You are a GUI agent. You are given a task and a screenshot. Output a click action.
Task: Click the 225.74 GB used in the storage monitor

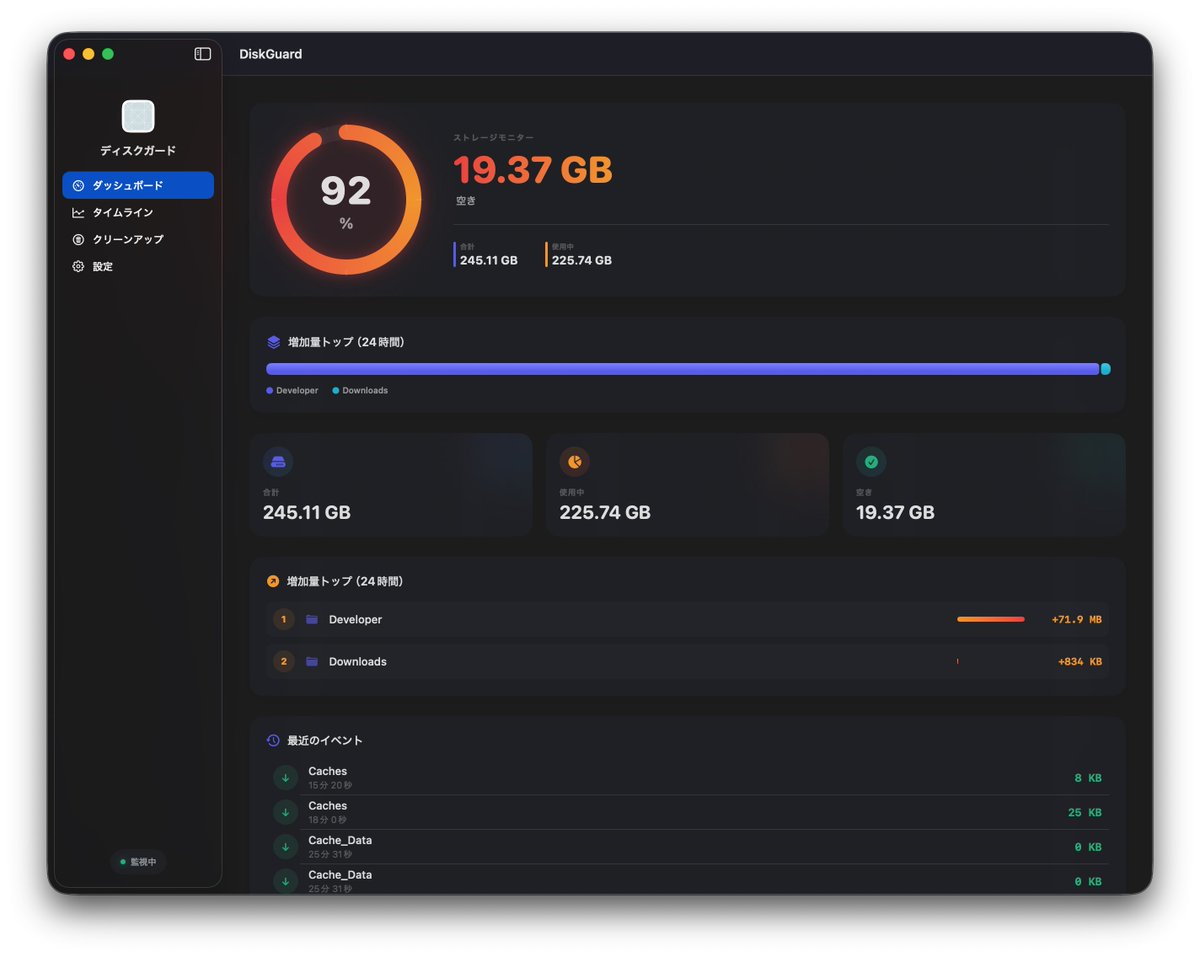click(582, 260)
